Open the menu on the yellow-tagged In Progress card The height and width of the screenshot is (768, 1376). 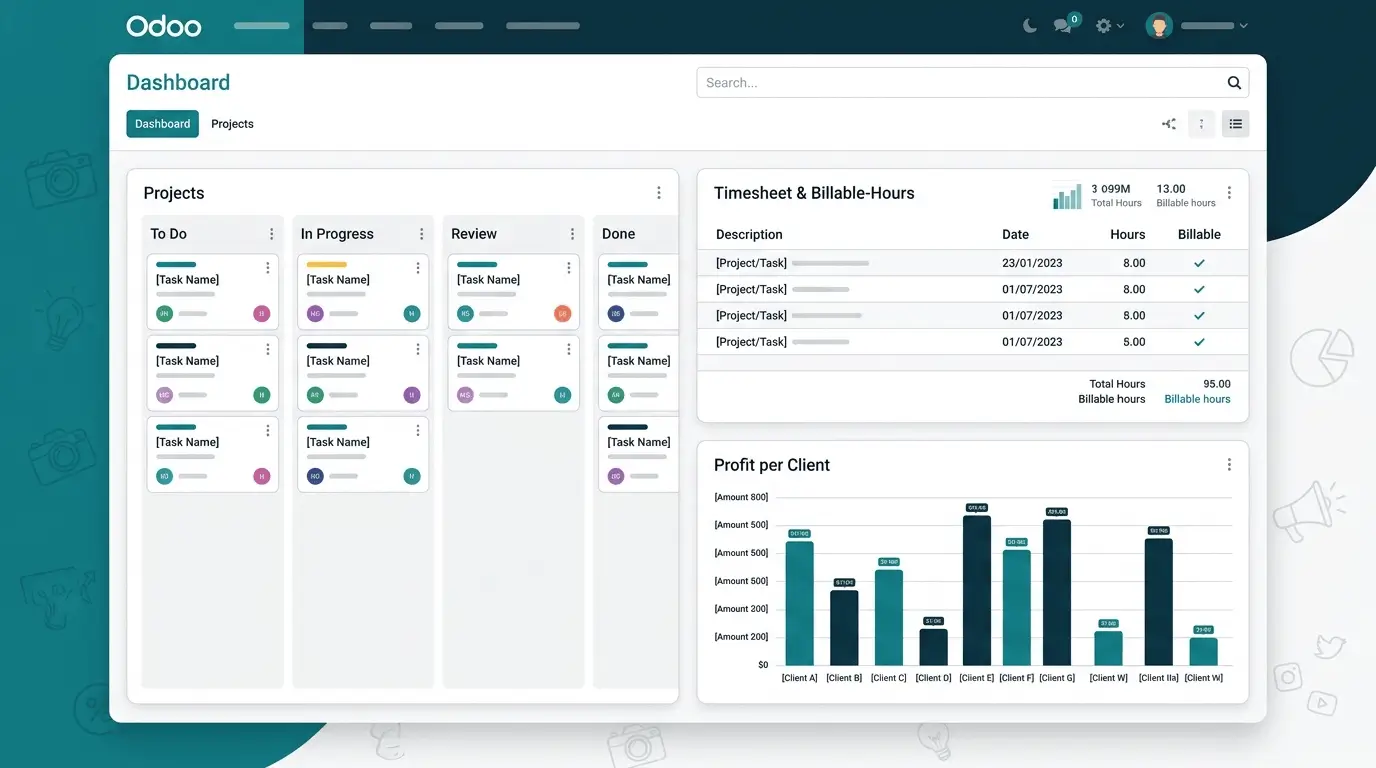[417, 268]
